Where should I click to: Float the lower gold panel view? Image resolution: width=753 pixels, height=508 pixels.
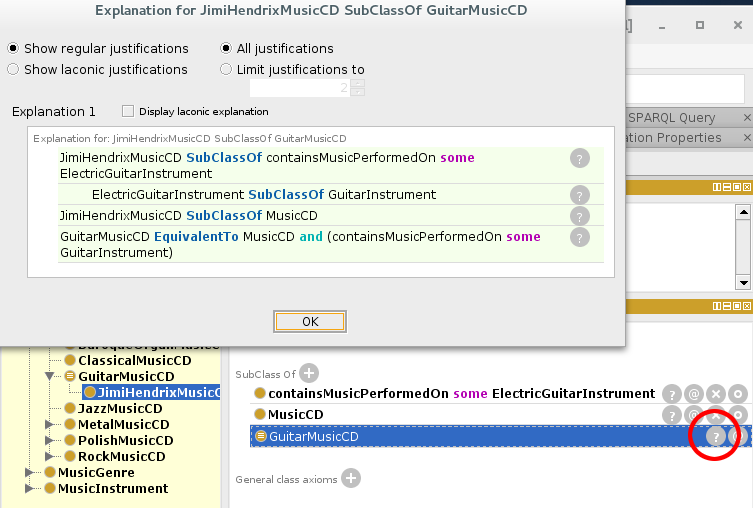coord(737,306)
